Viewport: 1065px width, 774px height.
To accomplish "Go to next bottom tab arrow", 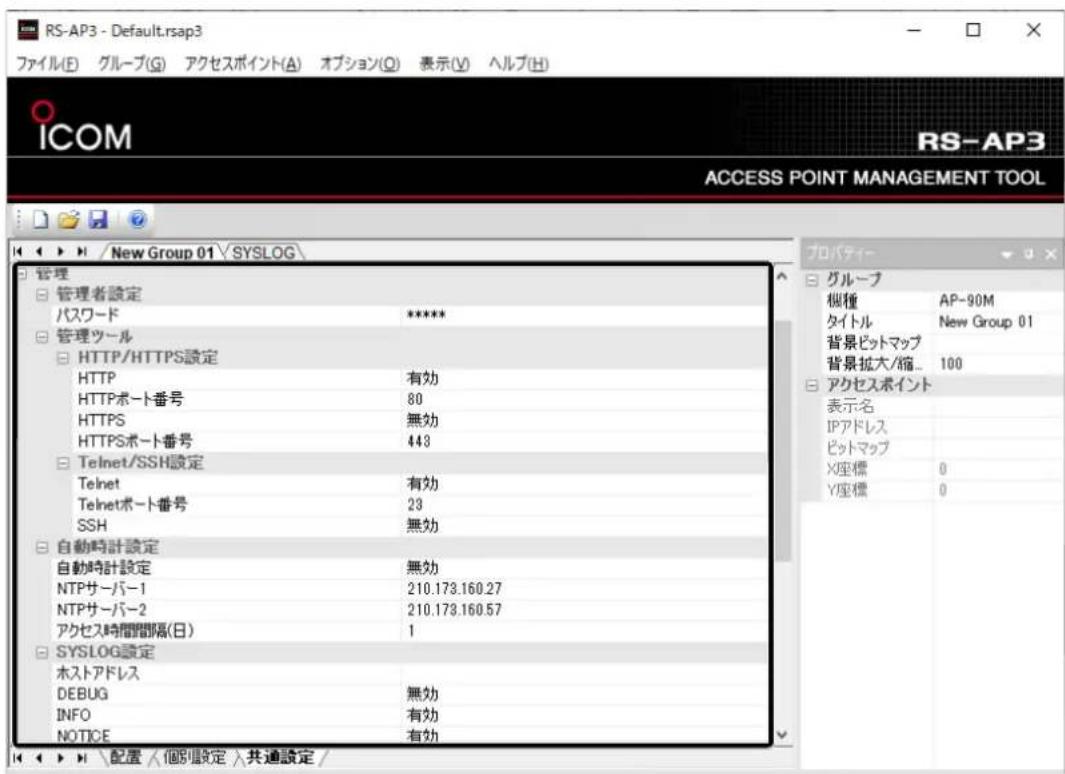I will click(x=60, y=757).
